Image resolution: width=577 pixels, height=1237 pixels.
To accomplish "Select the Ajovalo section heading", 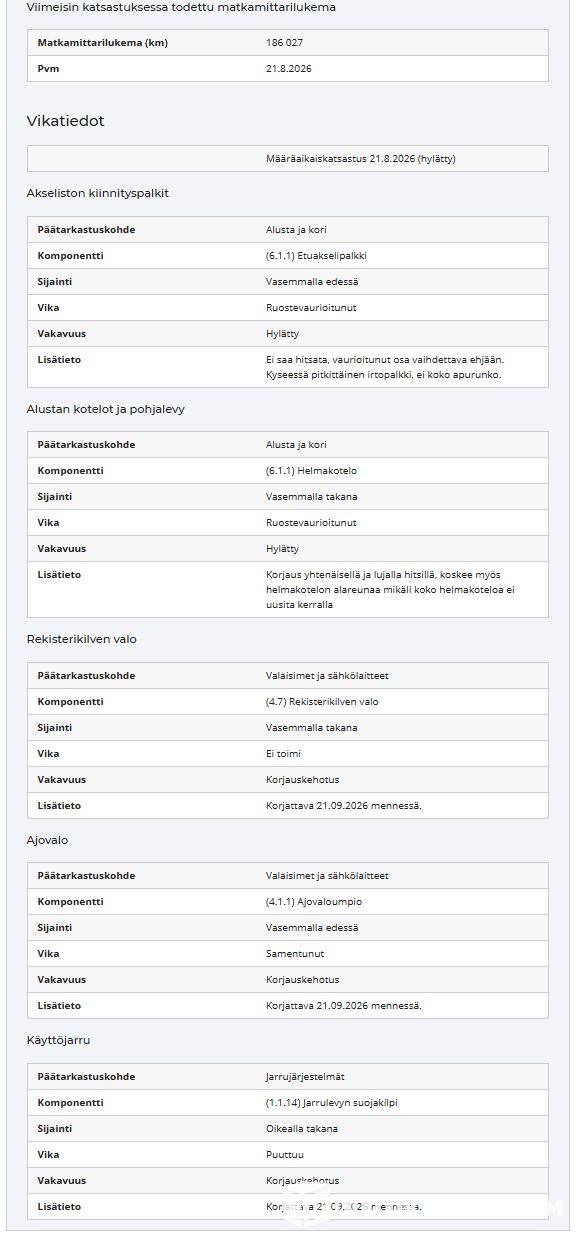I will click(48, 840).
